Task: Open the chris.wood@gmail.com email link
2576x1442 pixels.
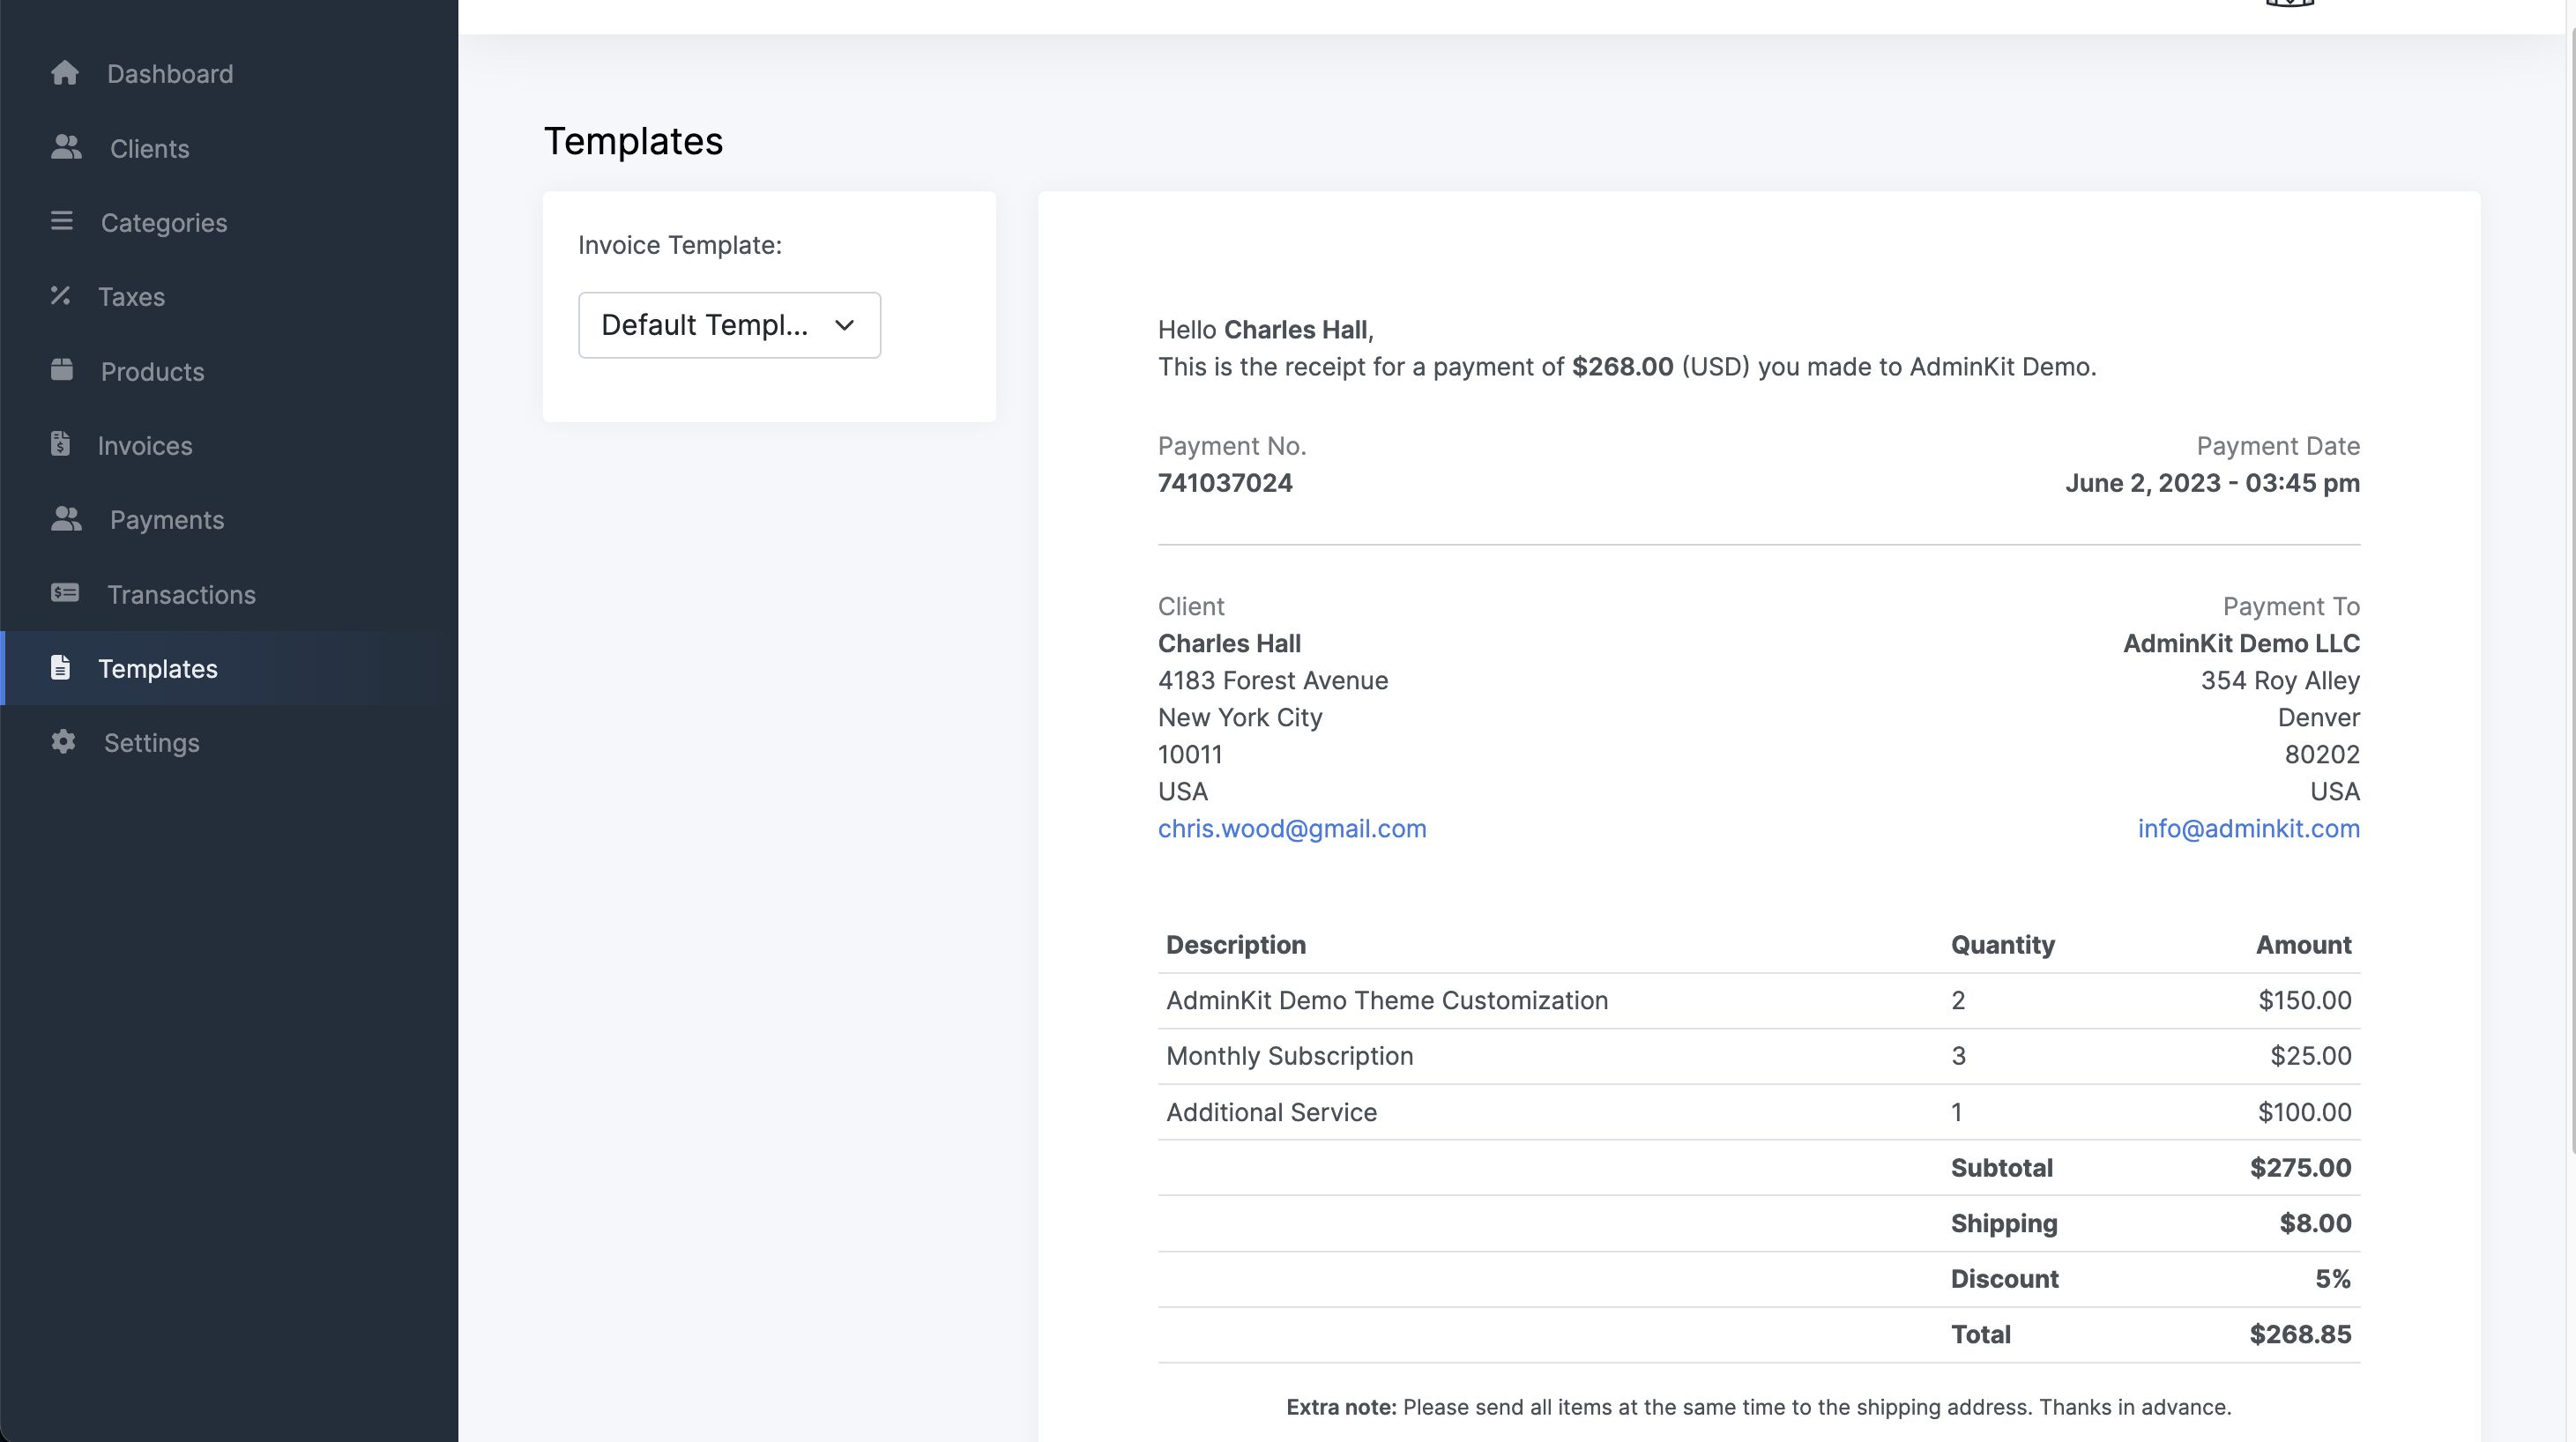Action: pos(1291,829)
